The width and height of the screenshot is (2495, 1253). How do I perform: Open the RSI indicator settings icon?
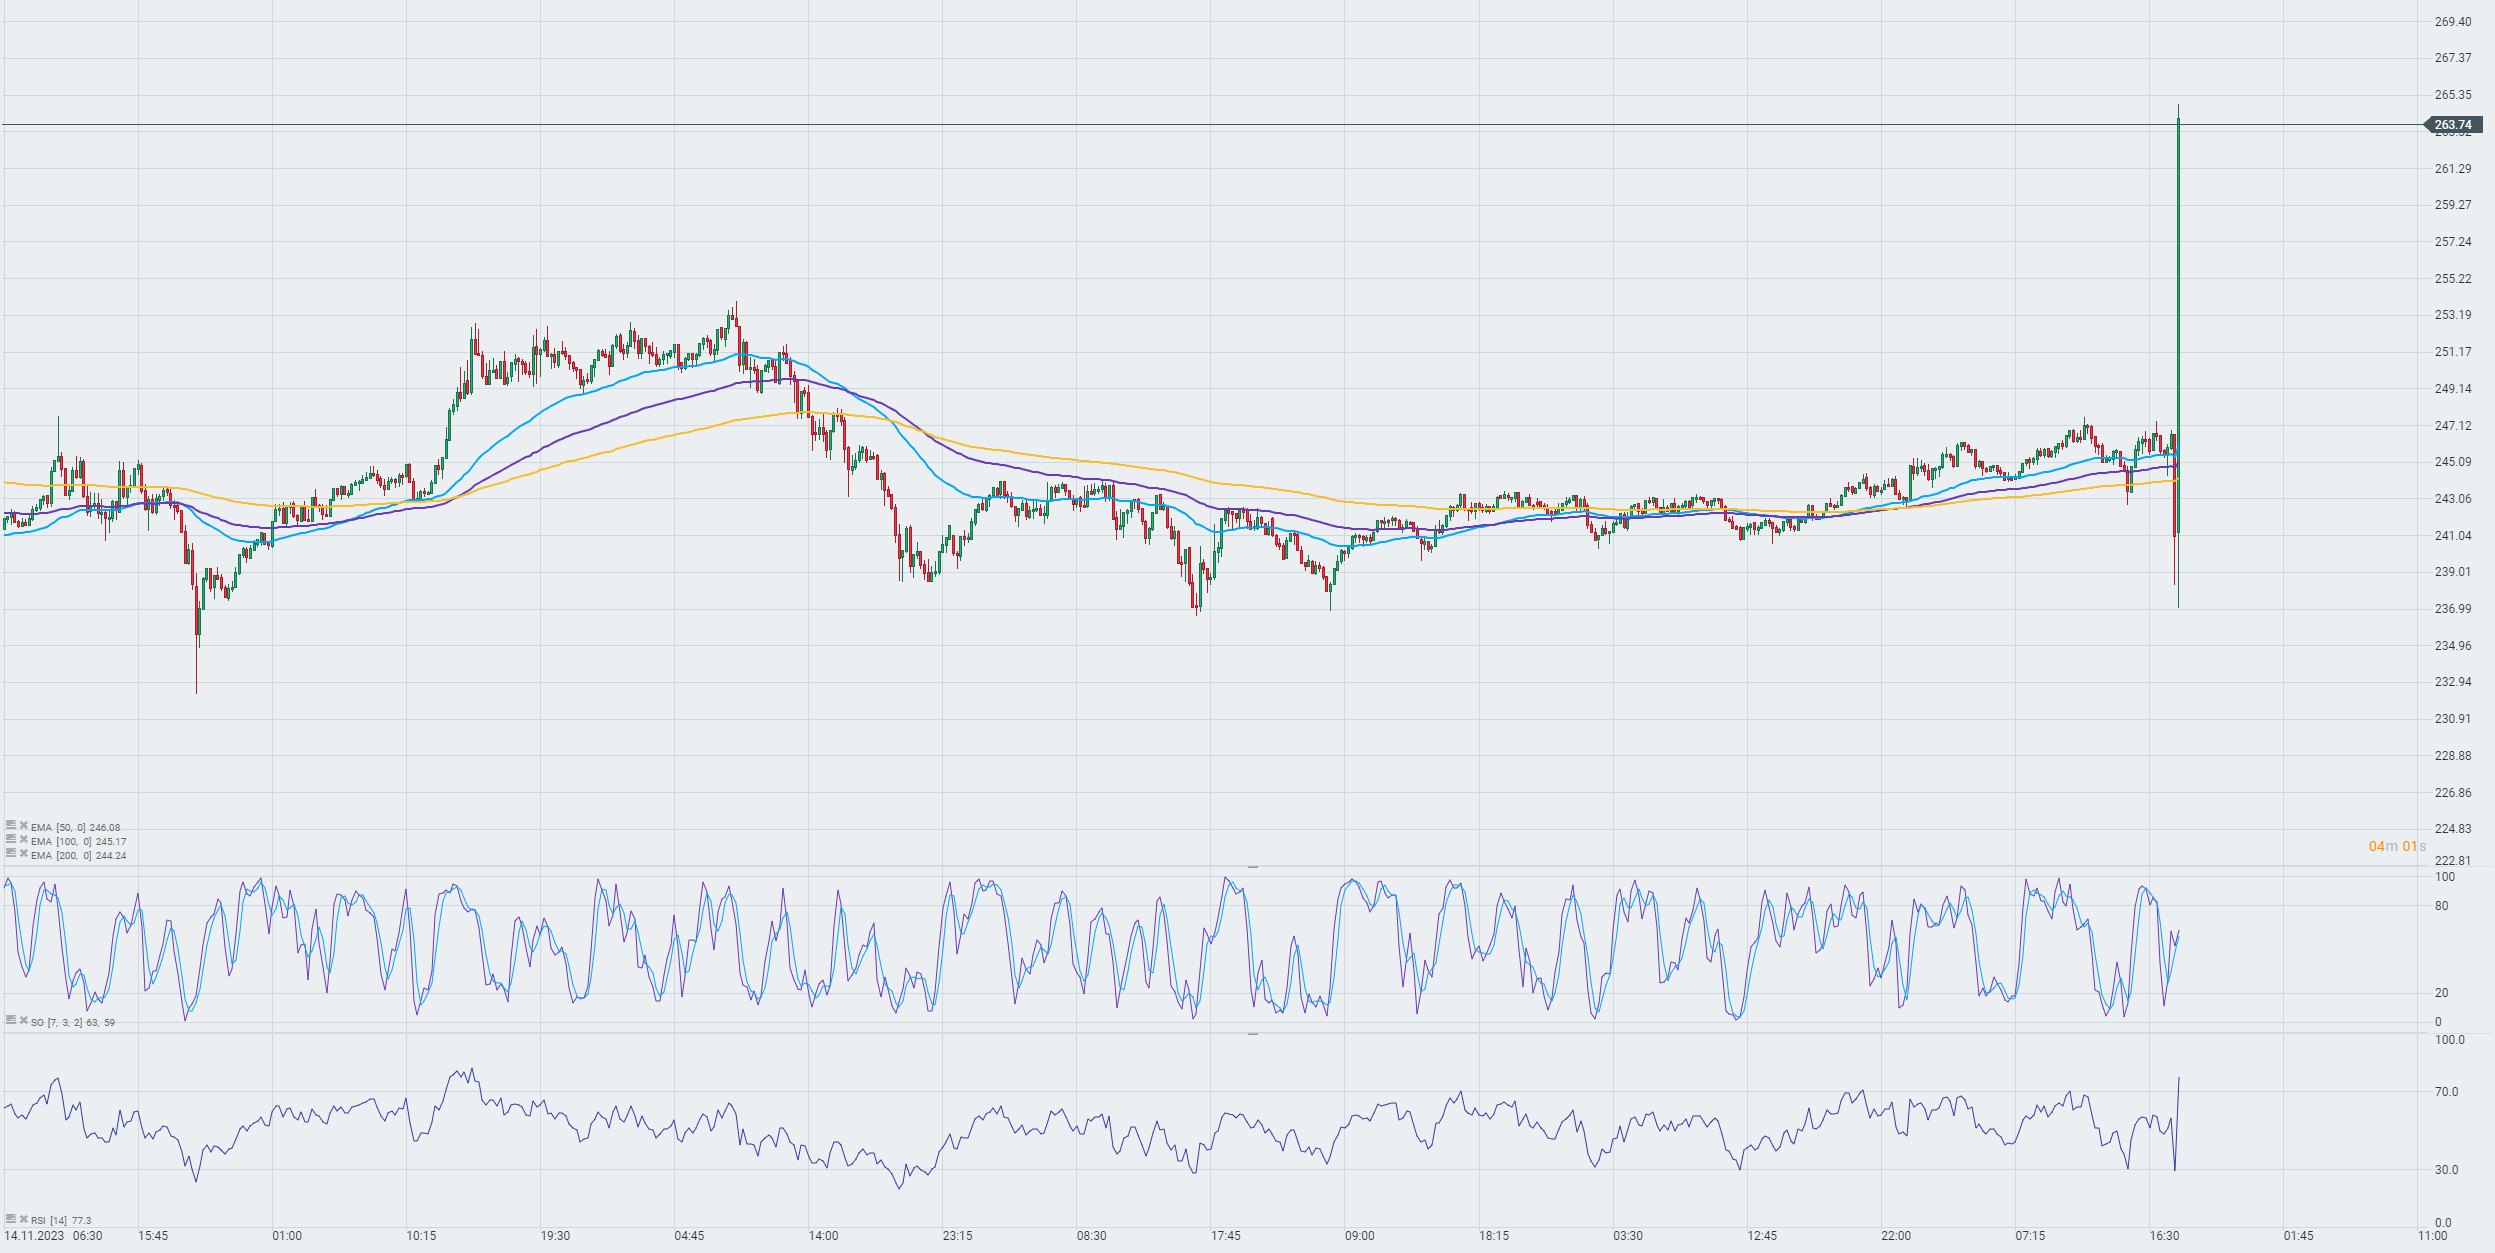[11, 1219]
